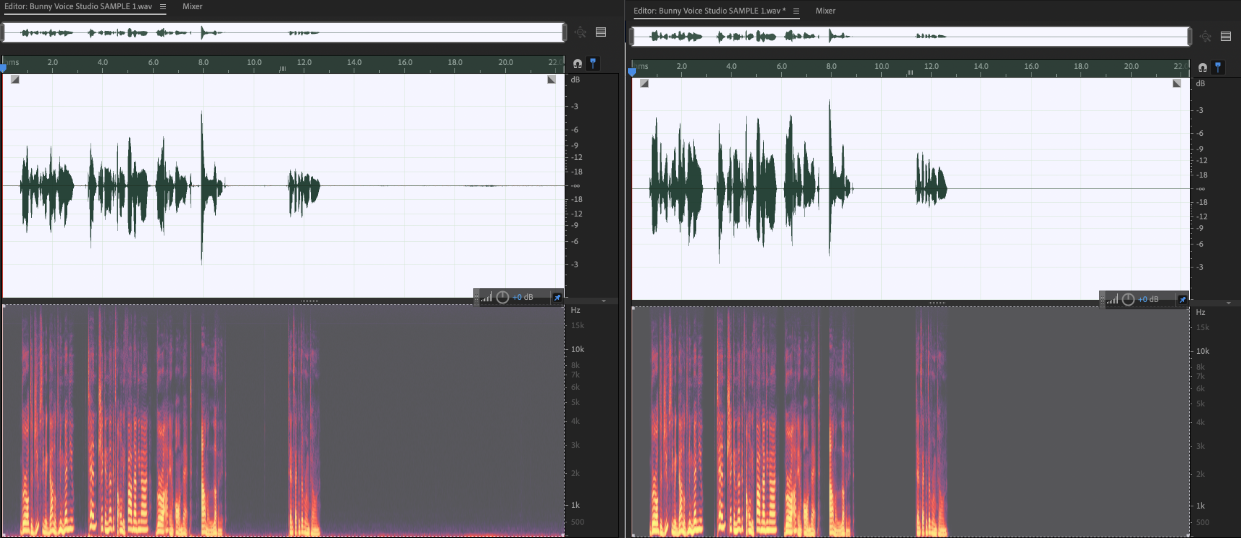Click the fade-in handle in the right waveform
This screenshot has width=1241, height=538.
(x=644, y=84)
